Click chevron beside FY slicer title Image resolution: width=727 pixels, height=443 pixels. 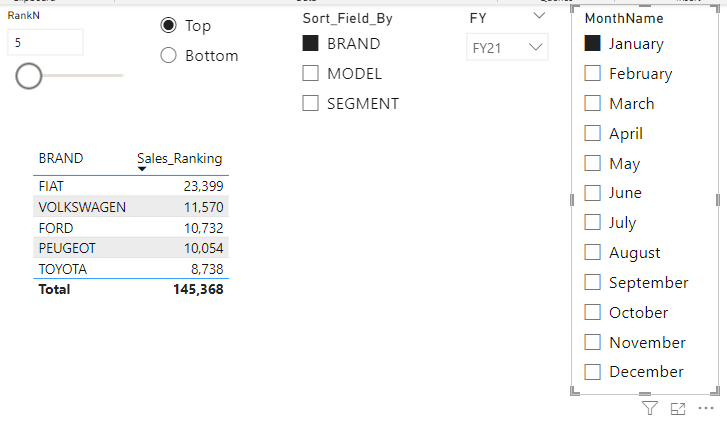tap(540, 17)
